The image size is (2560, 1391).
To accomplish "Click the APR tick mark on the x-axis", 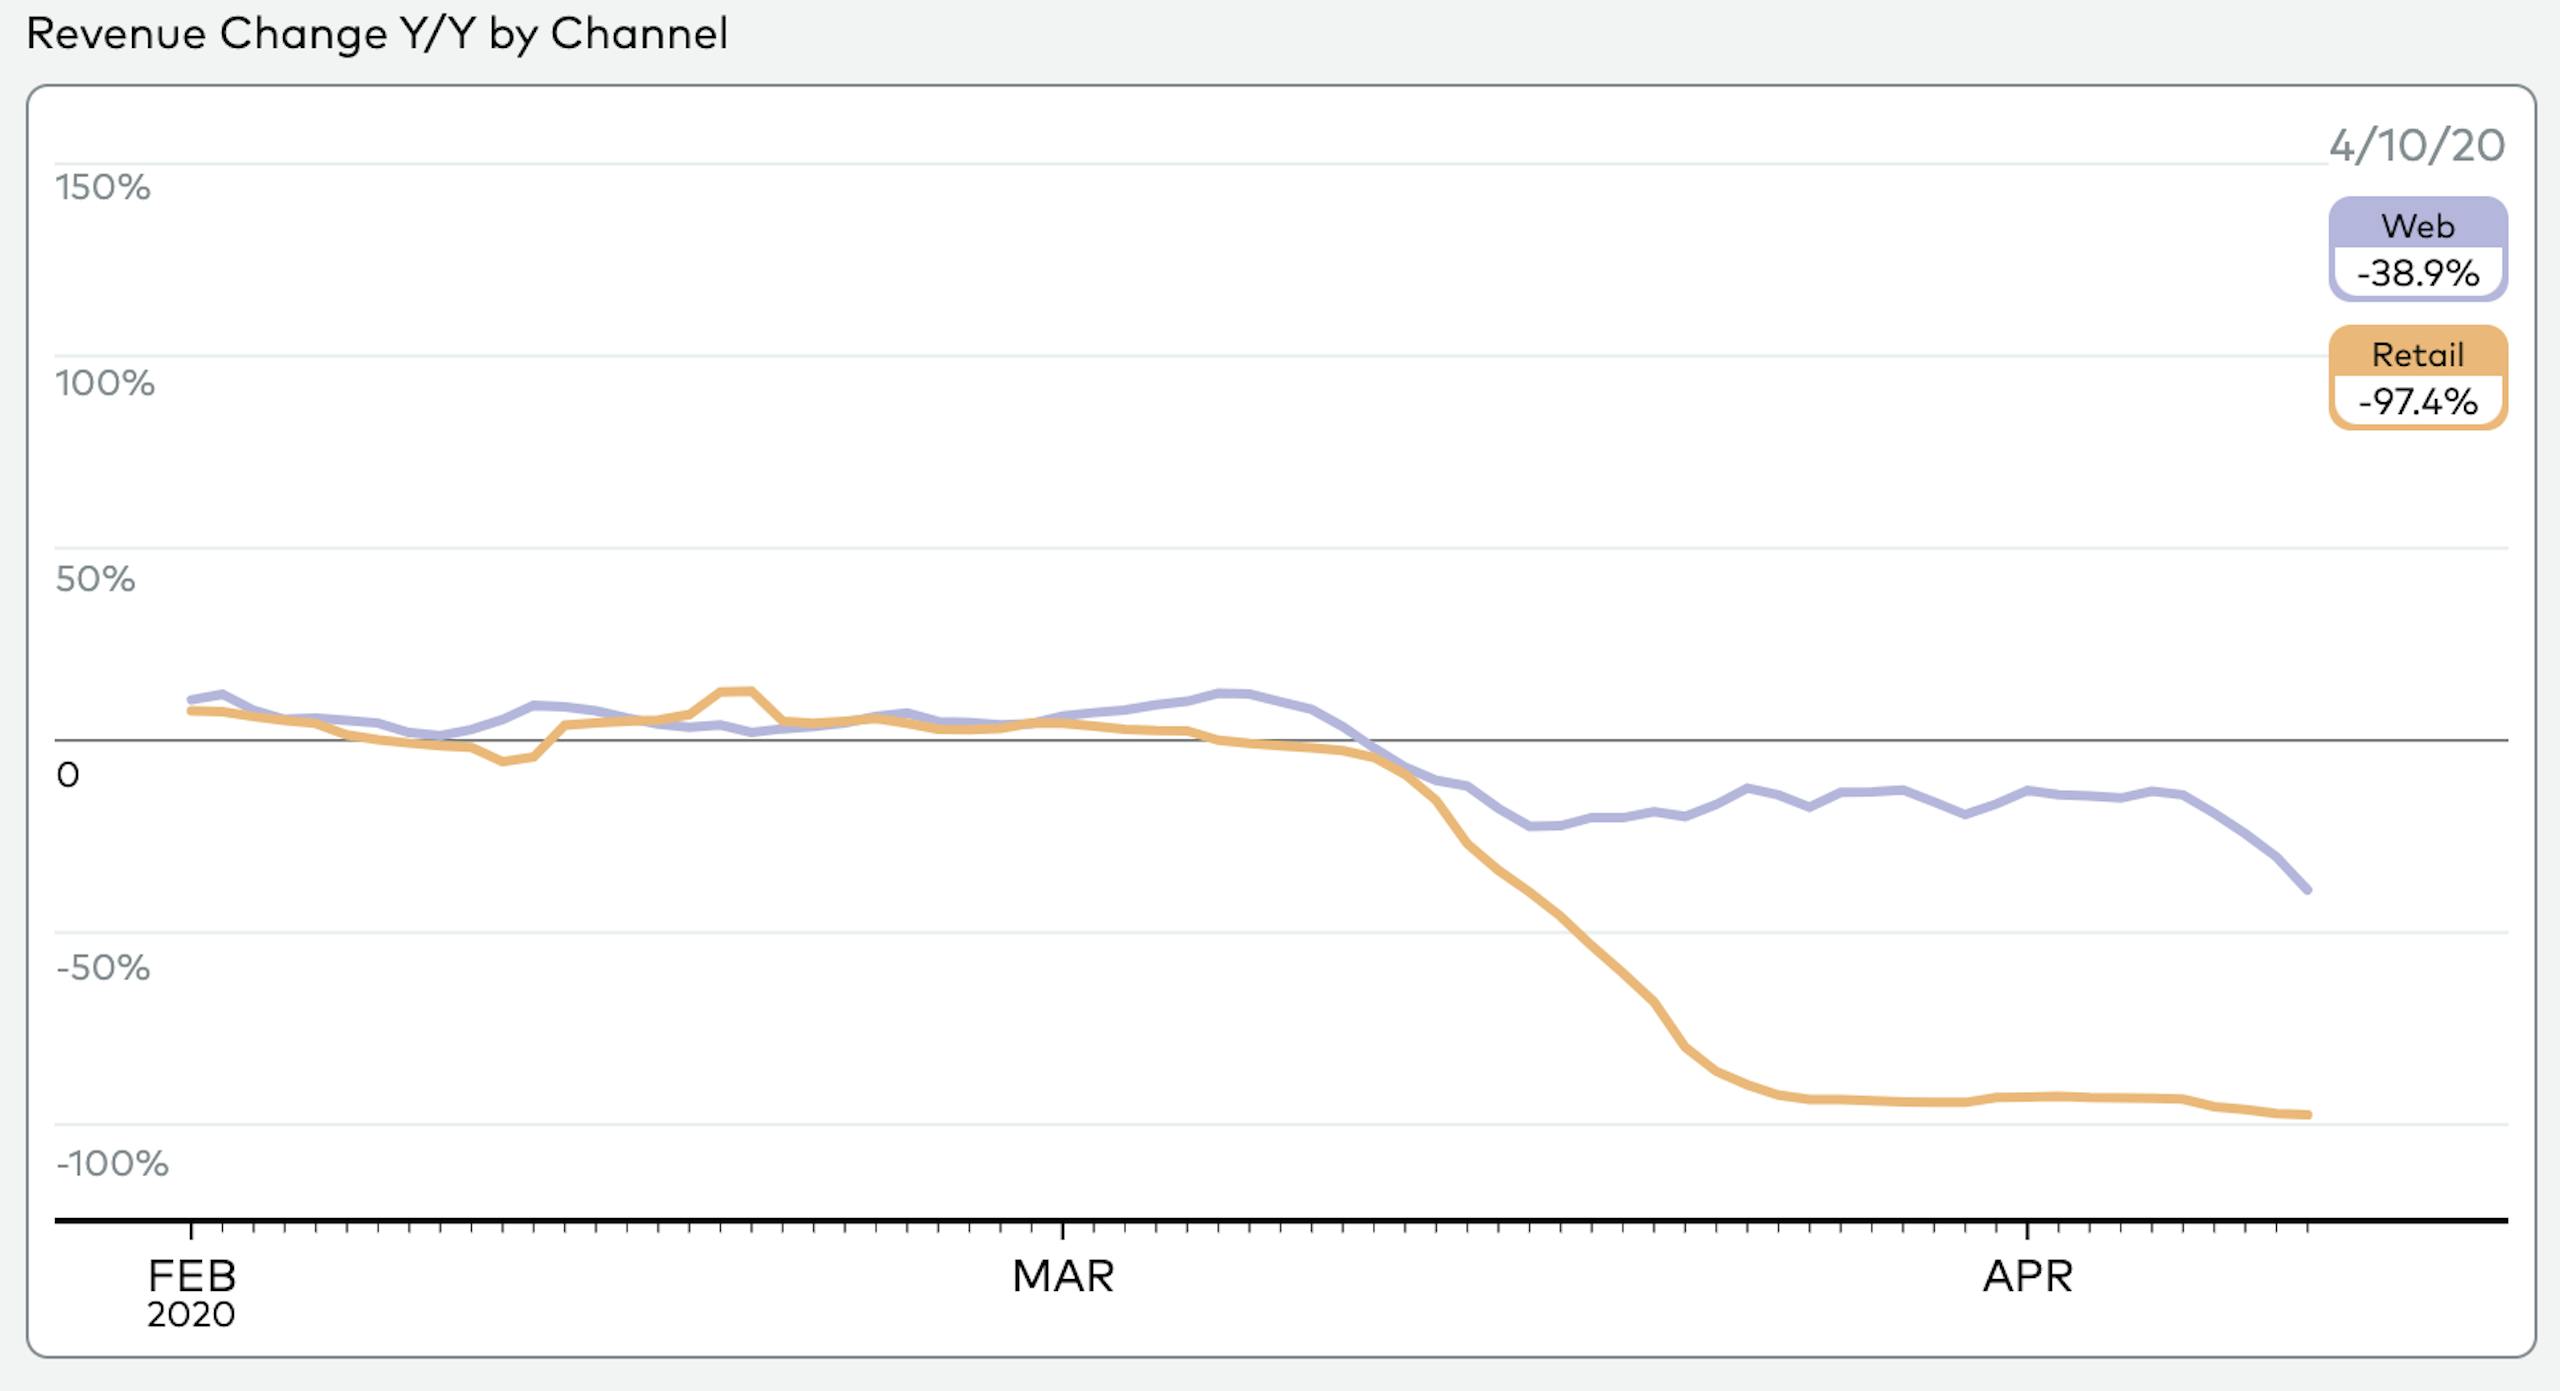I will [x=2027, y=1229].
